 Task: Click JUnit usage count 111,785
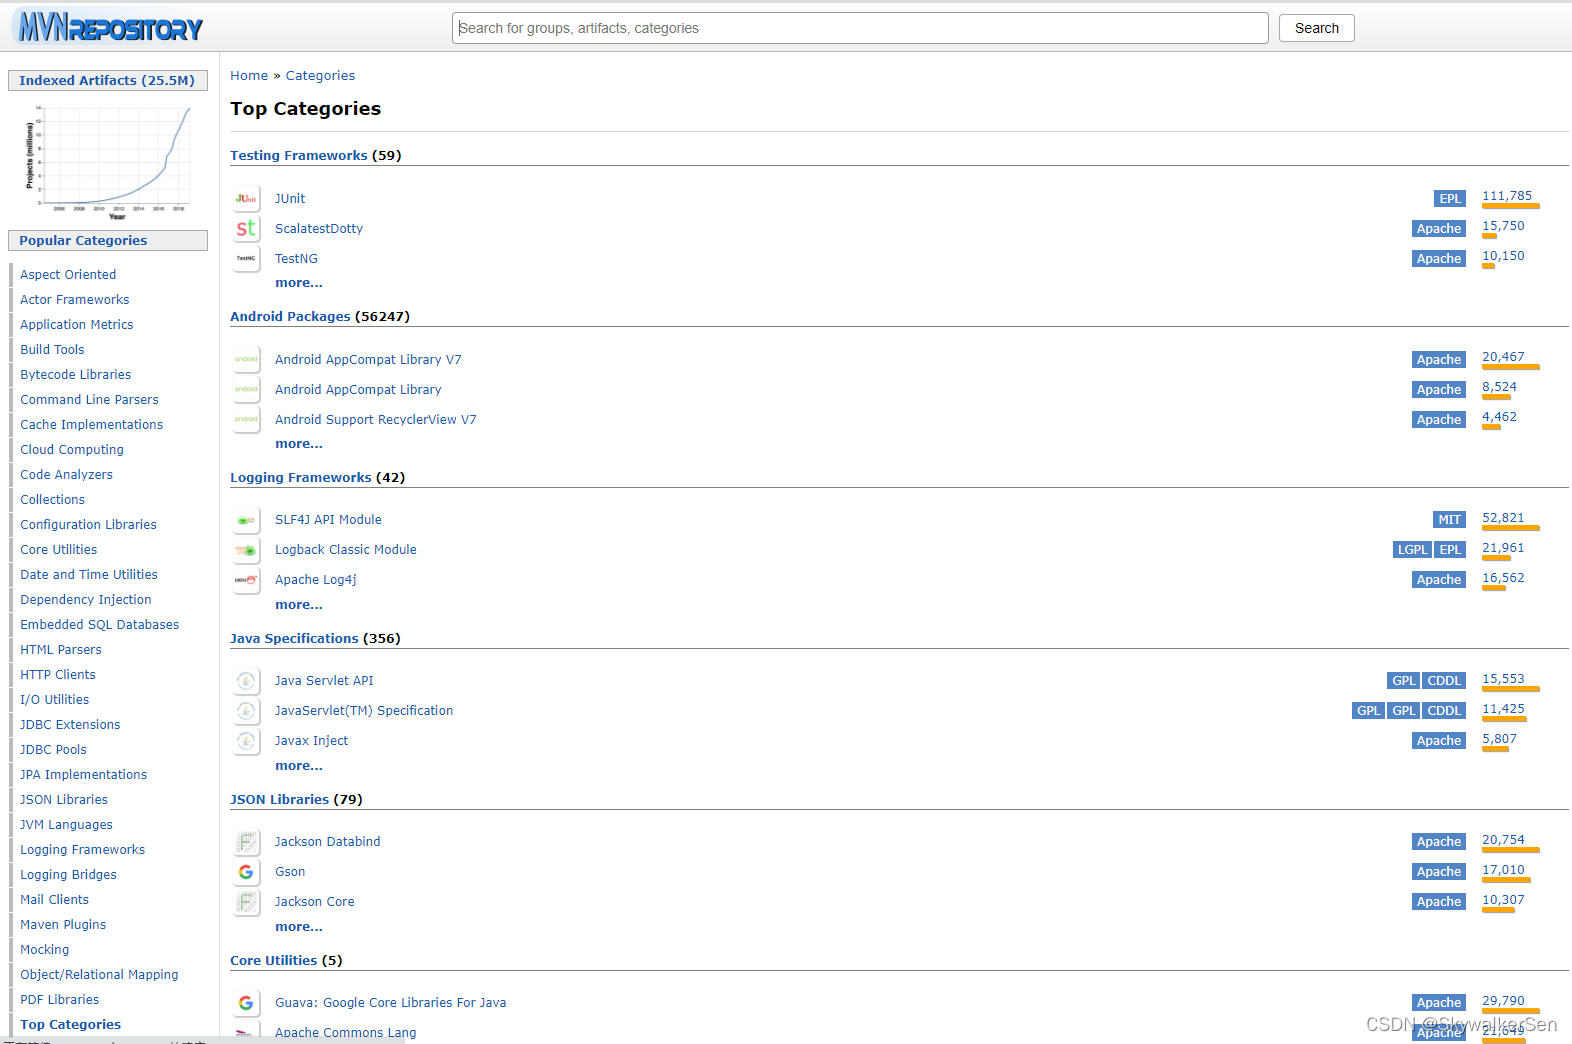(1507, 196)
